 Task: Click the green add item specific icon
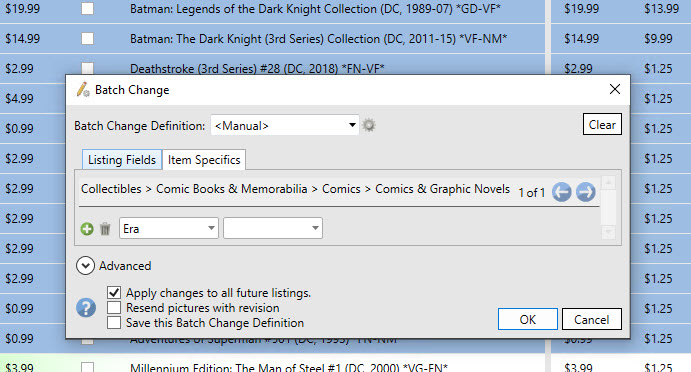pyautogui.click(x=87, y=229)
